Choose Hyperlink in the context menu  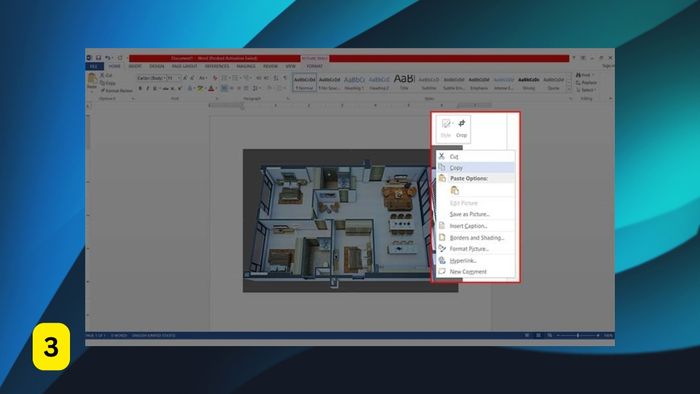[475, 260]
